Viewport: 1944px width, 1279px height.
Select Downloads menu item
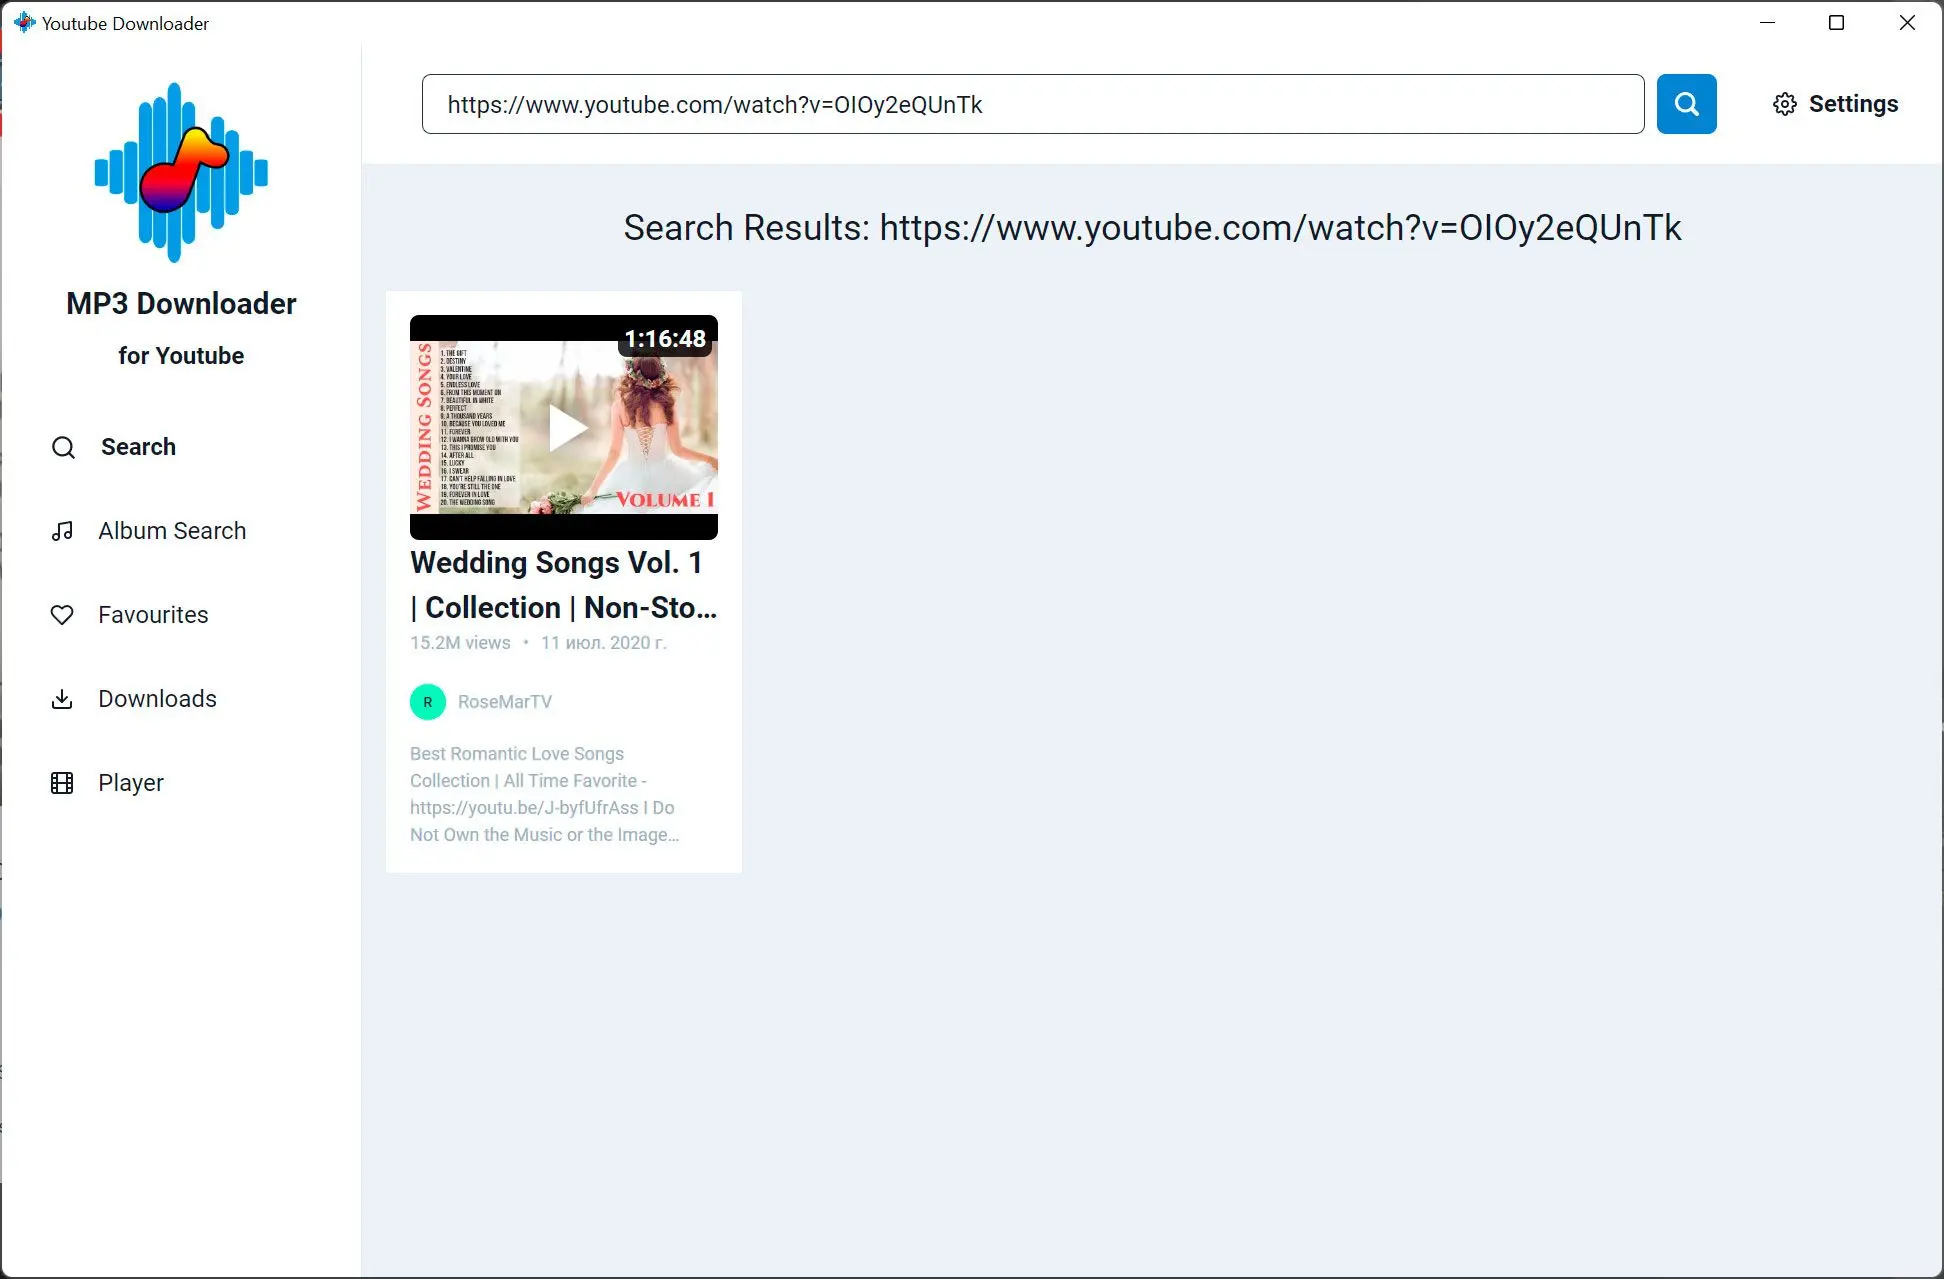[157, 698]
